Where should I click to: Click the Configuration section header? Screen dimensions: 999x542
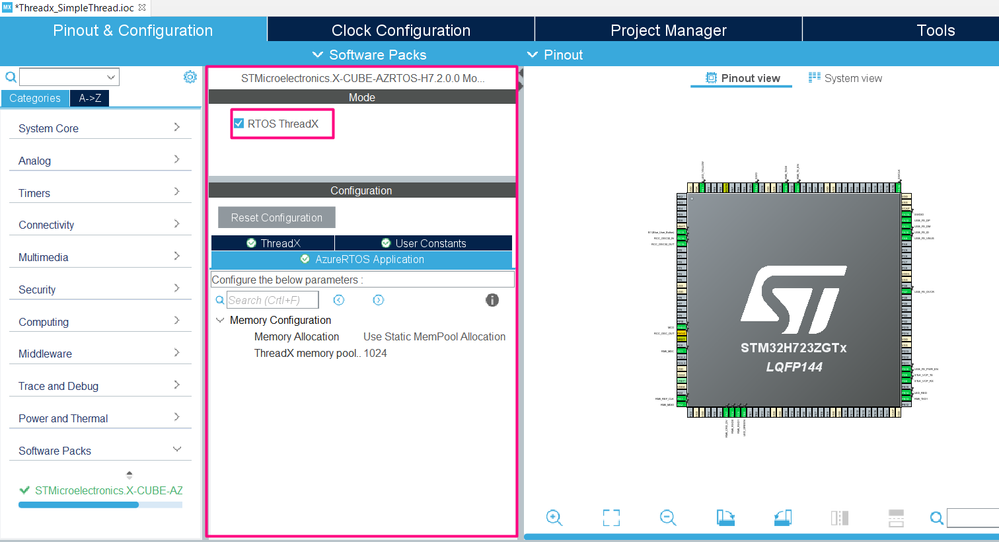click(x=362, y=190)
